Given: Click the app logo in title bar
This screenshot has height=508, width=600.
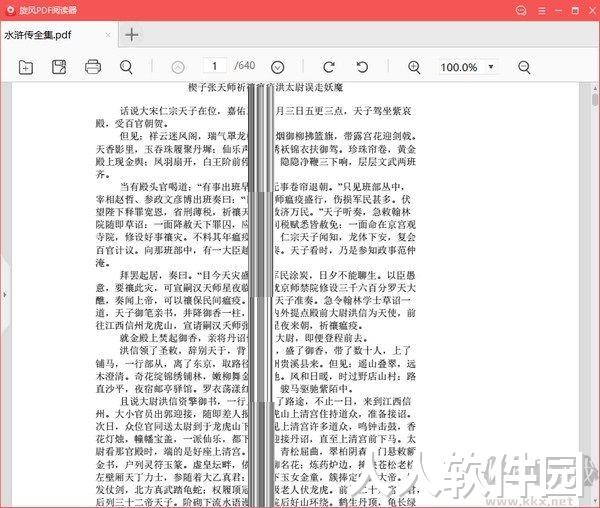Looking at the screenshot, I should (x=11, y=10).
